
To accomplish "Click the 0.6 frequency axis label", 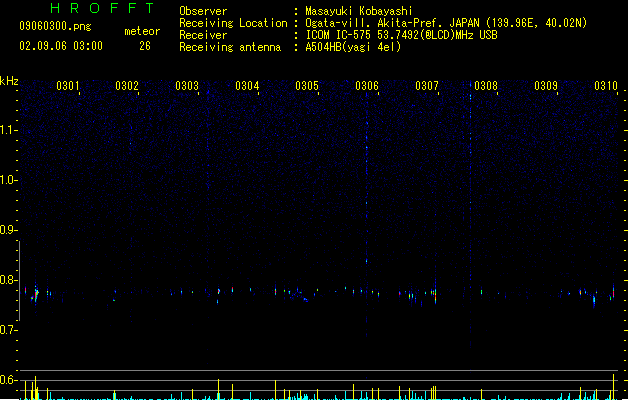I will coord(8,380).
